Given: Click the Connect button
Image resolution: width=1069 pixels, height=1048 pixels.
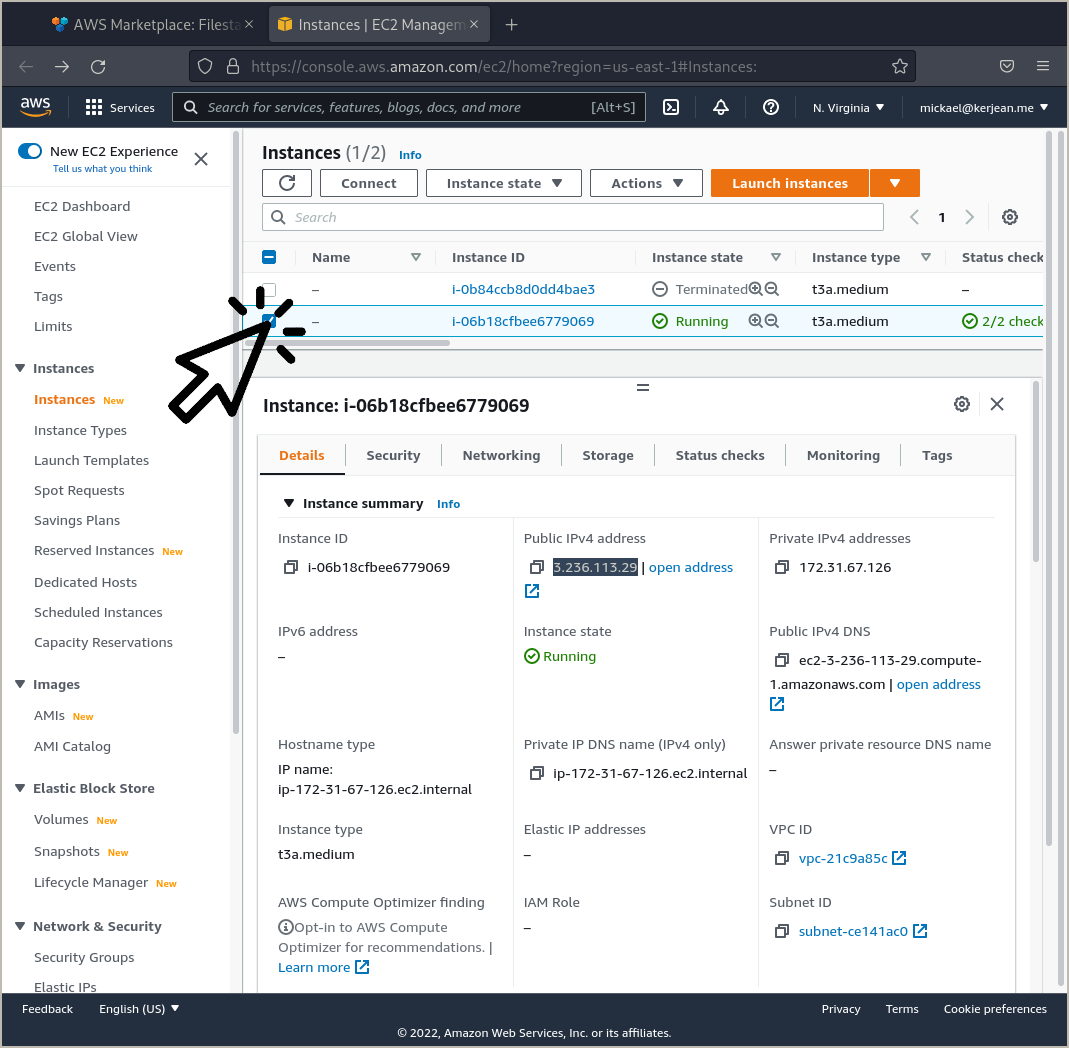Looking at the screenshot, I should click(369, 183).
